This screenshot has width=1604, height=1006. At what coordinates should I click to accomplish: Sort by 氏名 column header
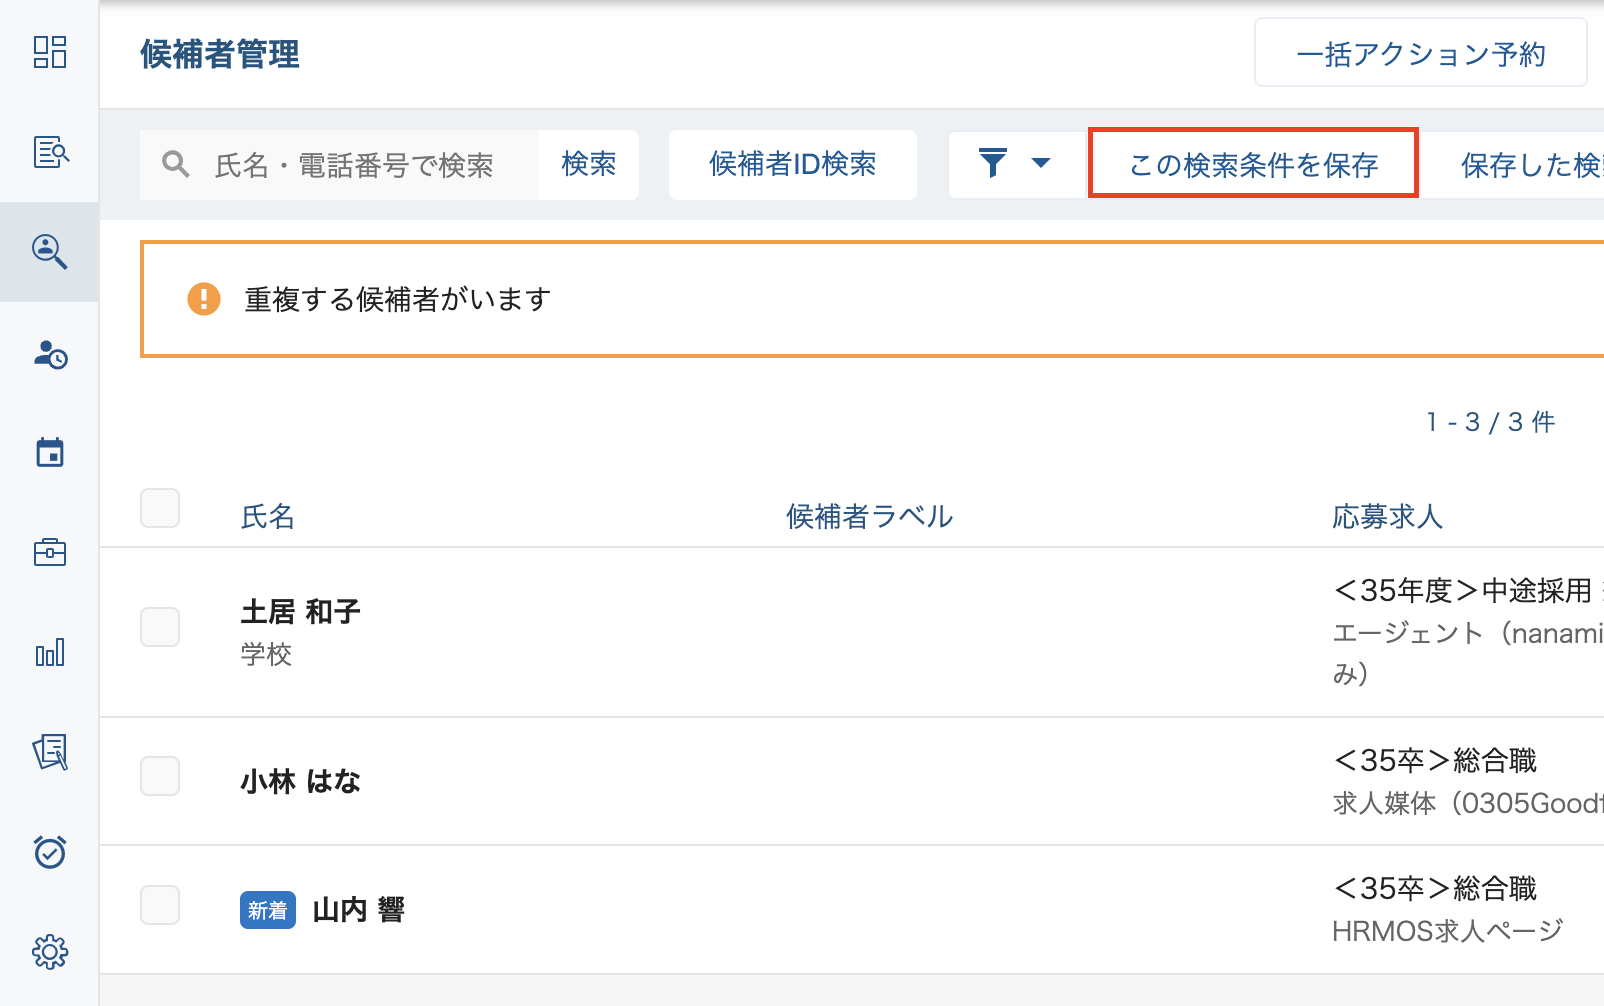point(268,517)
